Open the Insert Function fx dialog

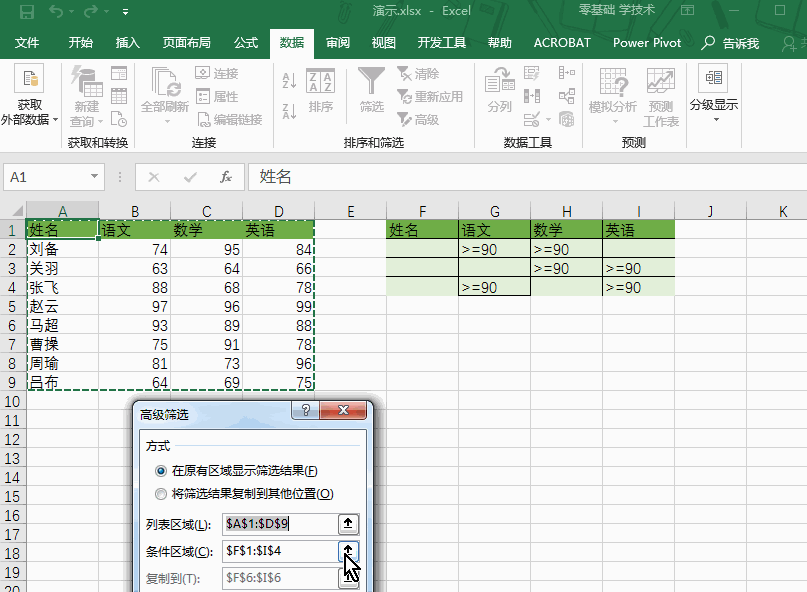pos(225,177)
